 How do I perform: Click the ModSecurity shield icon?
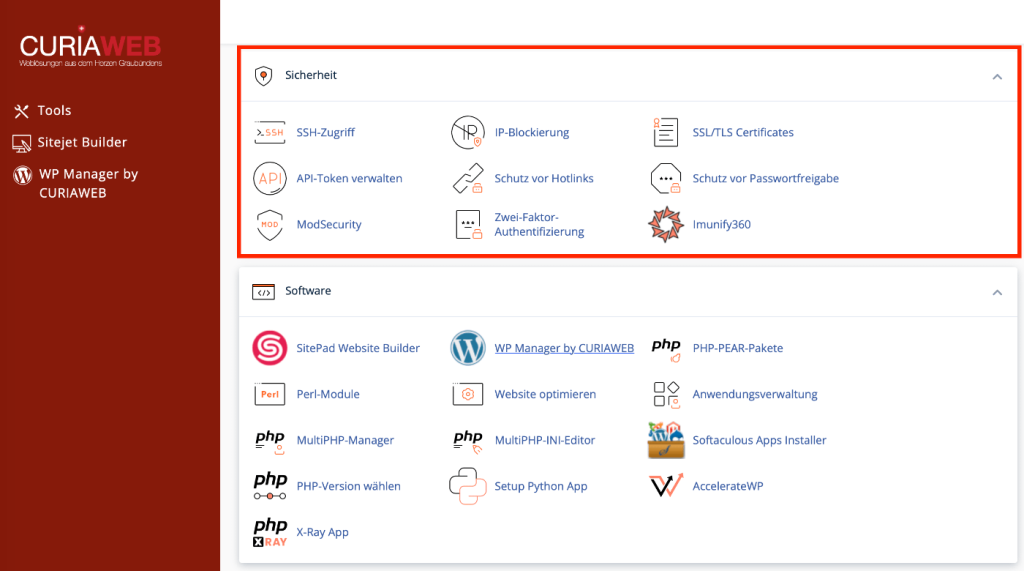(x=270, y=225)
